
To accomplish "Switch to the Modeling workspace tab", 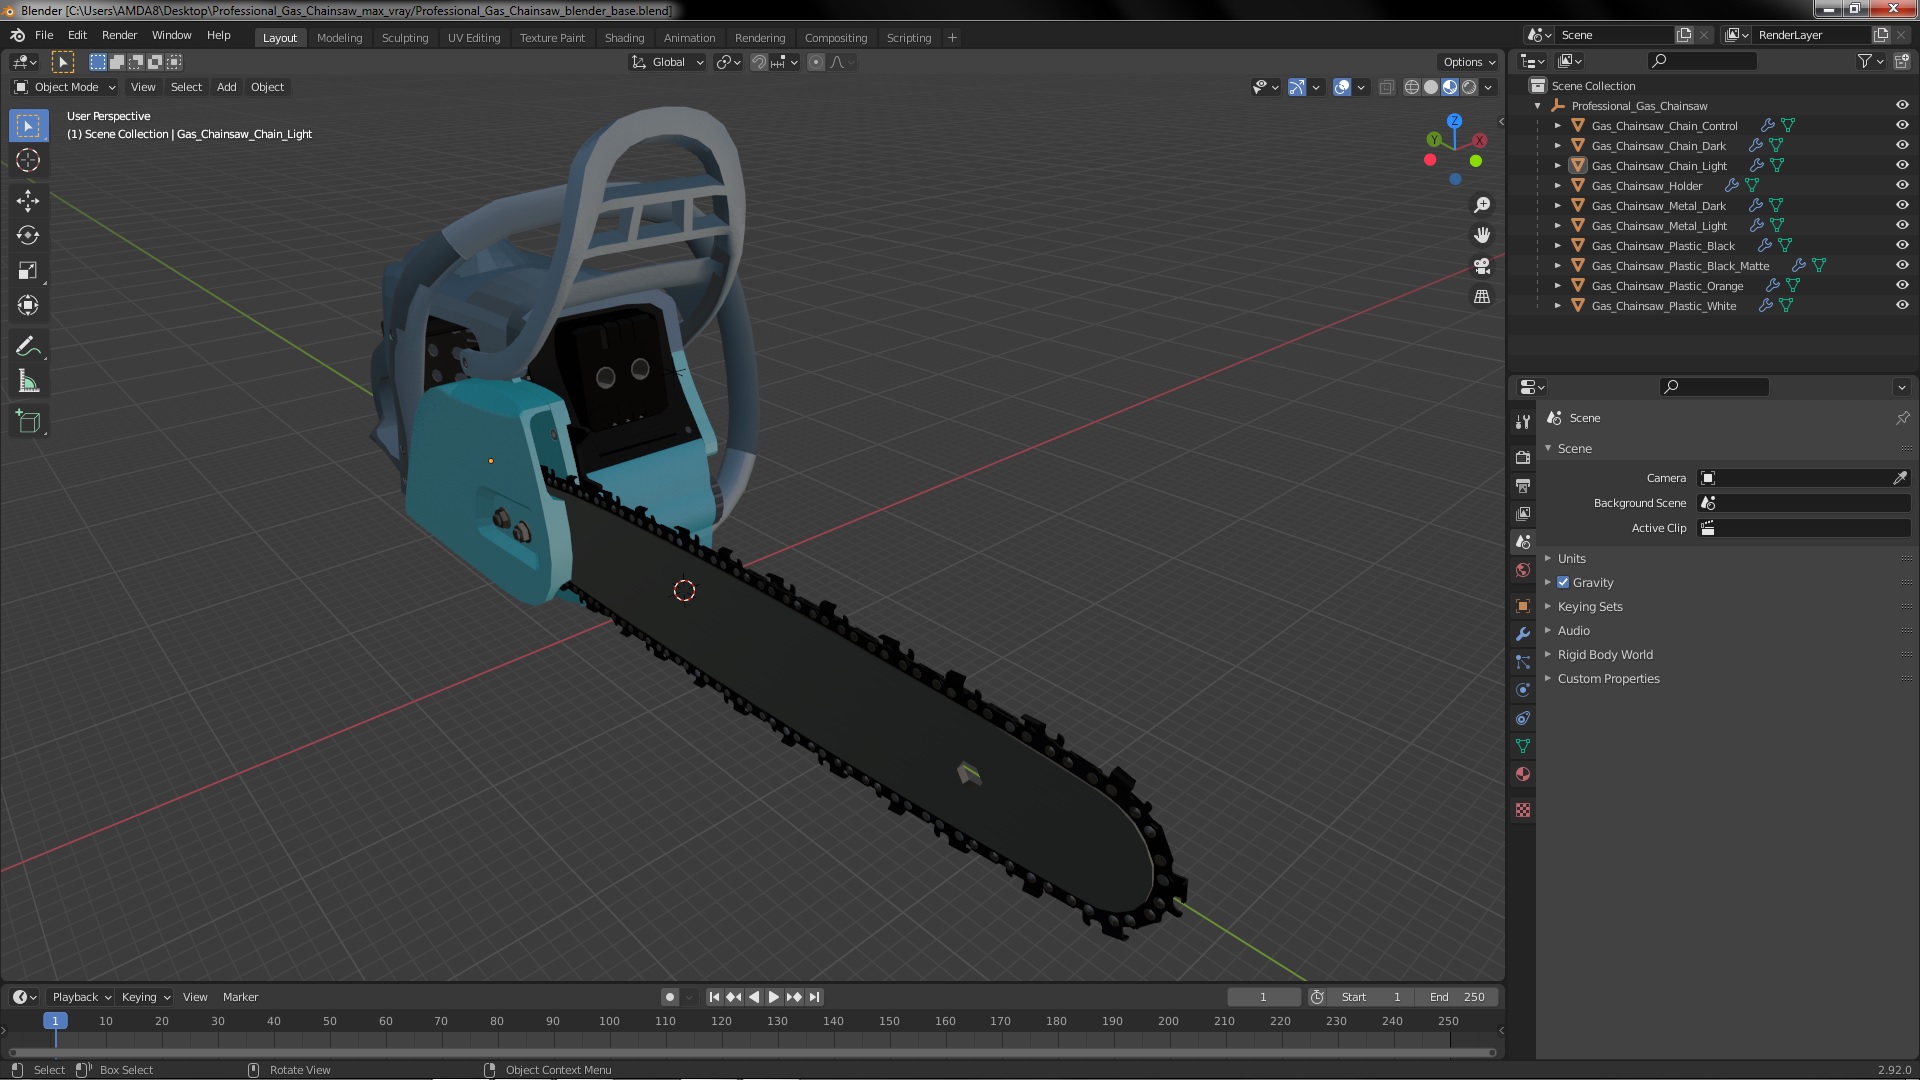I will [339, 38].
